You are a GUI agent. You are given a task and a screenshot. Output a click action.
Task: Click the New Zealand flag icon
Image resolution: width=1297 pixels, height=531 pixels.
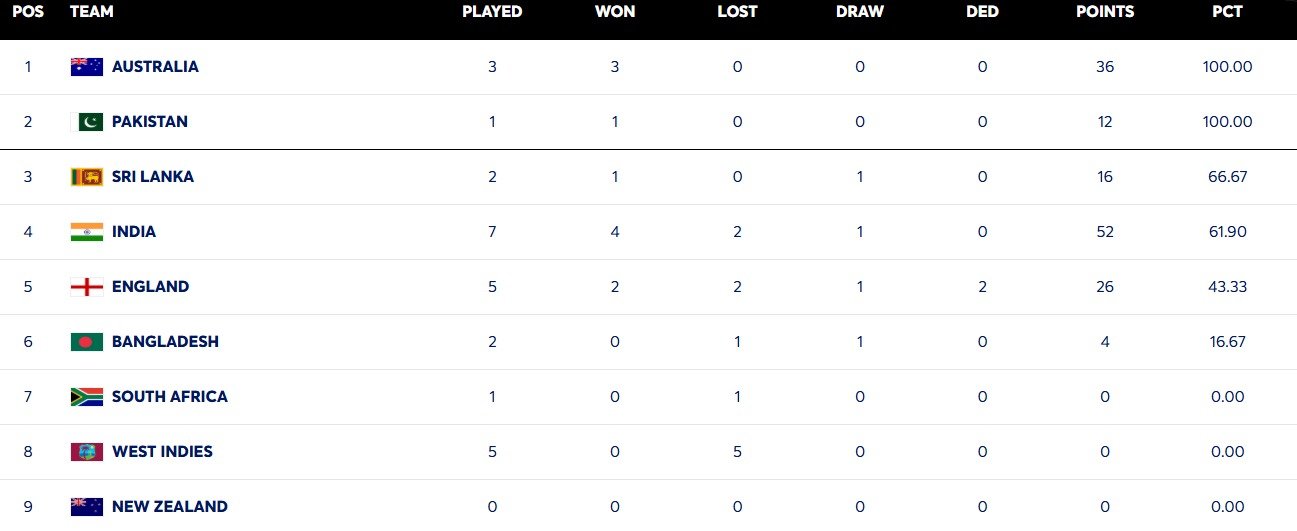[87, 506]
